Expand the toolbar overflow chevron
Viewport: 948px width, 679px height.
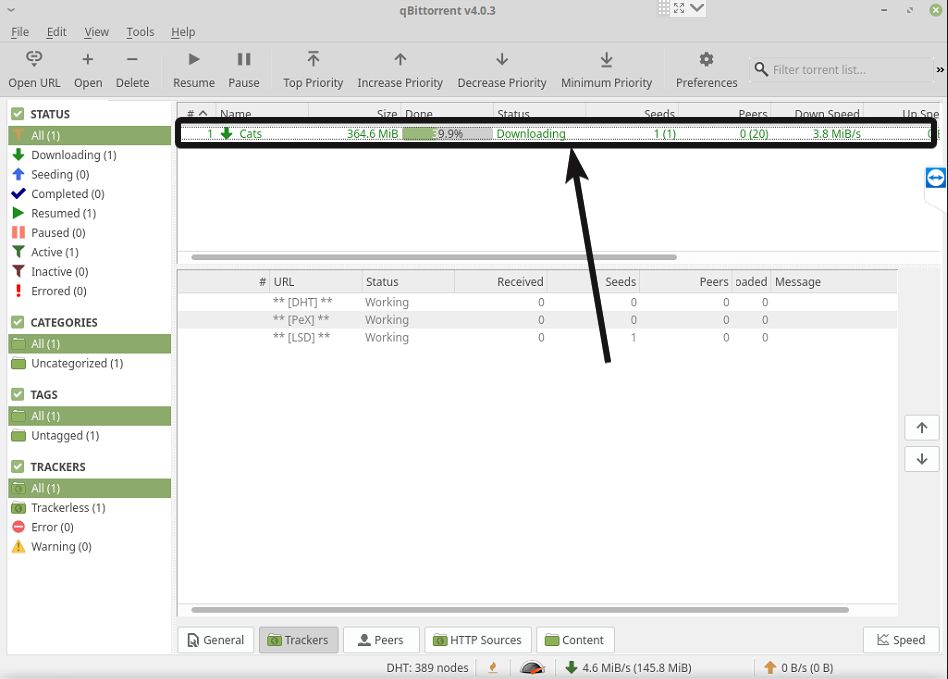(940, 70)
